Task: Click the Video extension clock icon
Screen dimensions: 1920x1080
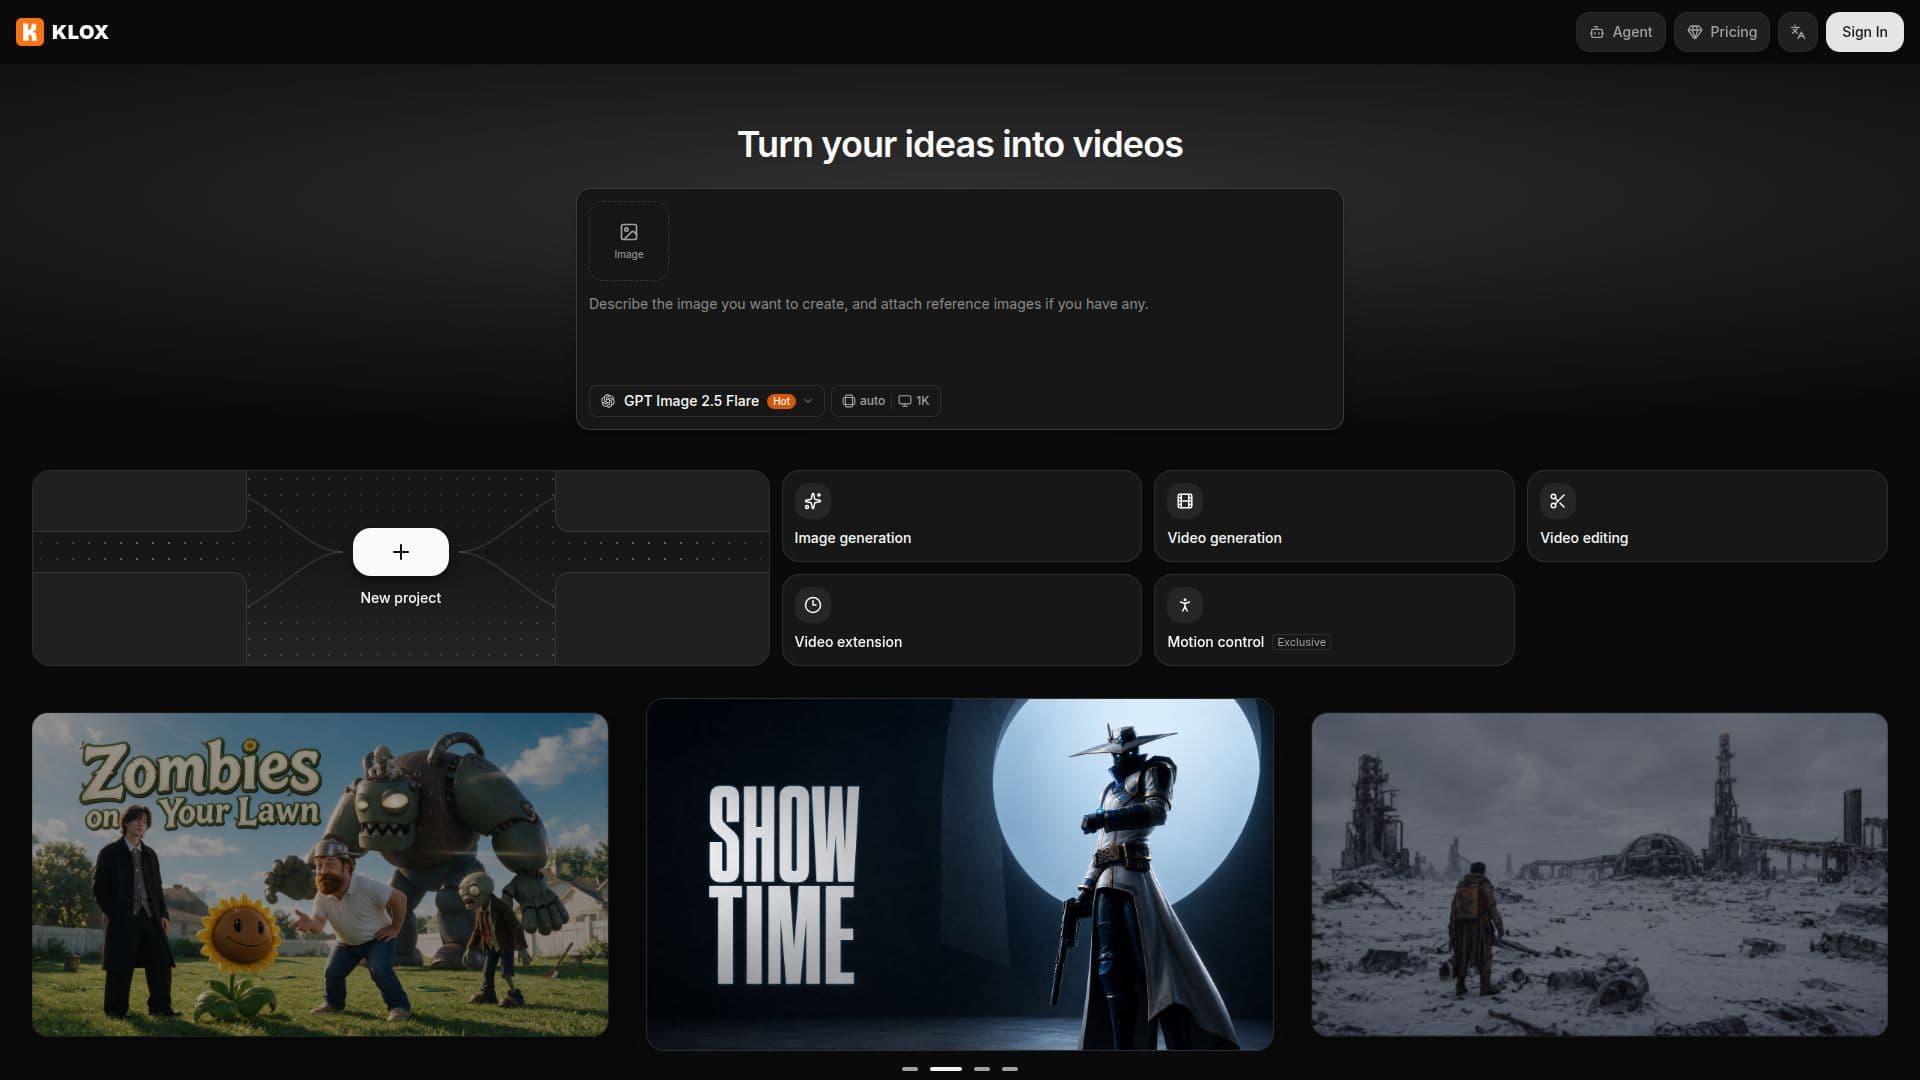Action: 812,605
